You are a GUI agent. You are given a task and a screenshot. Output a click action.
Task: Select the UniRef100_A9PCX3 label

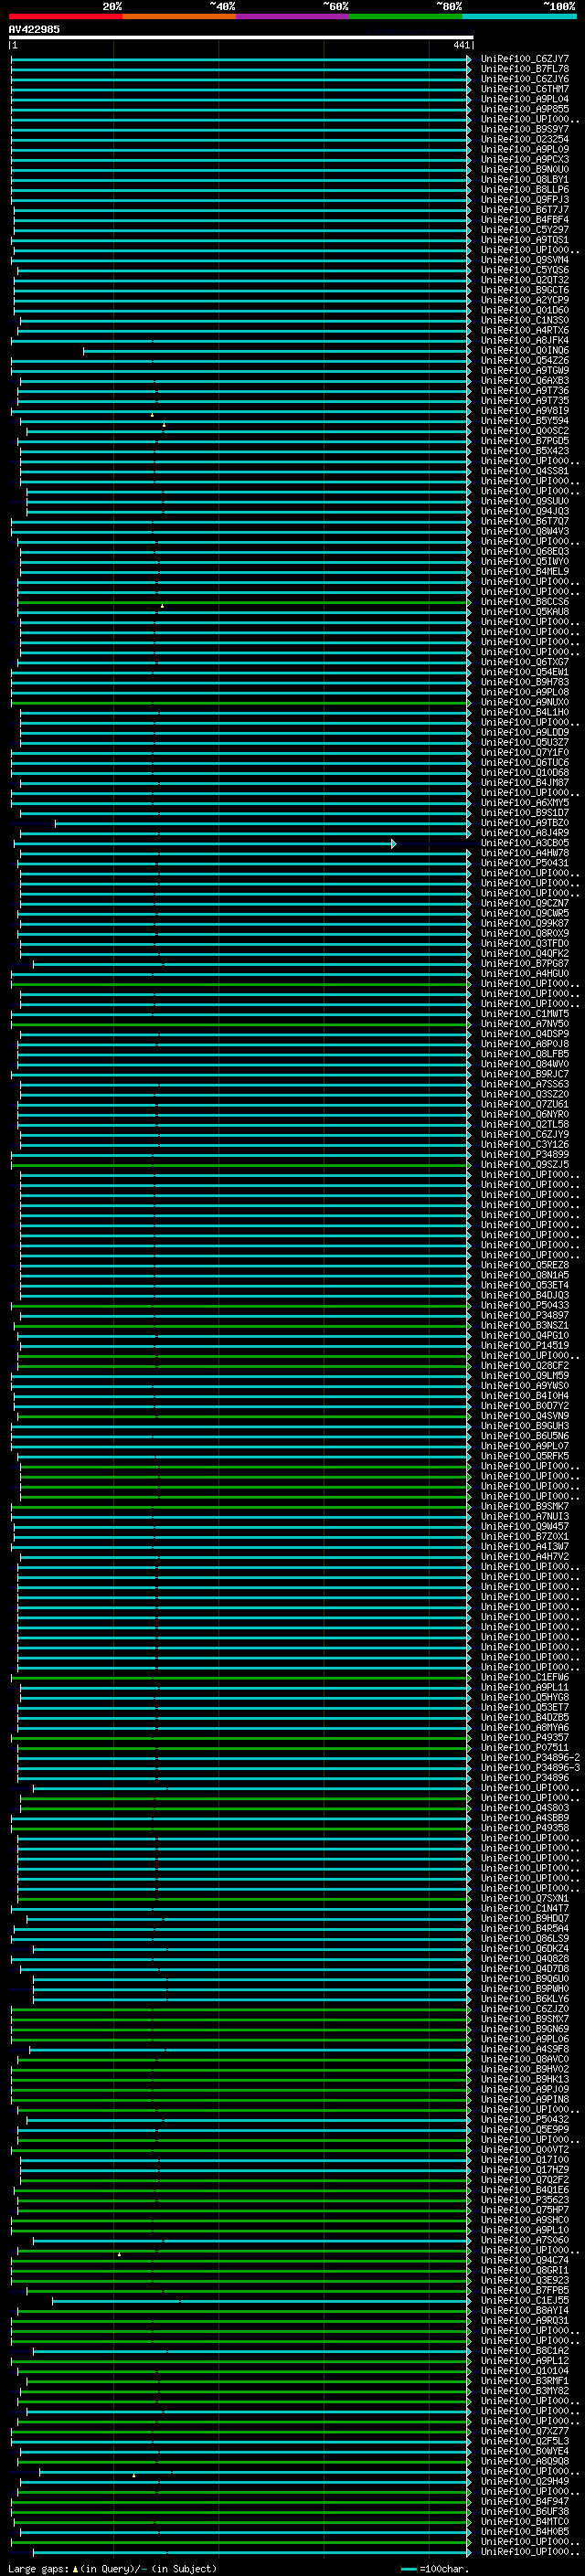click(x=524, y=159)
